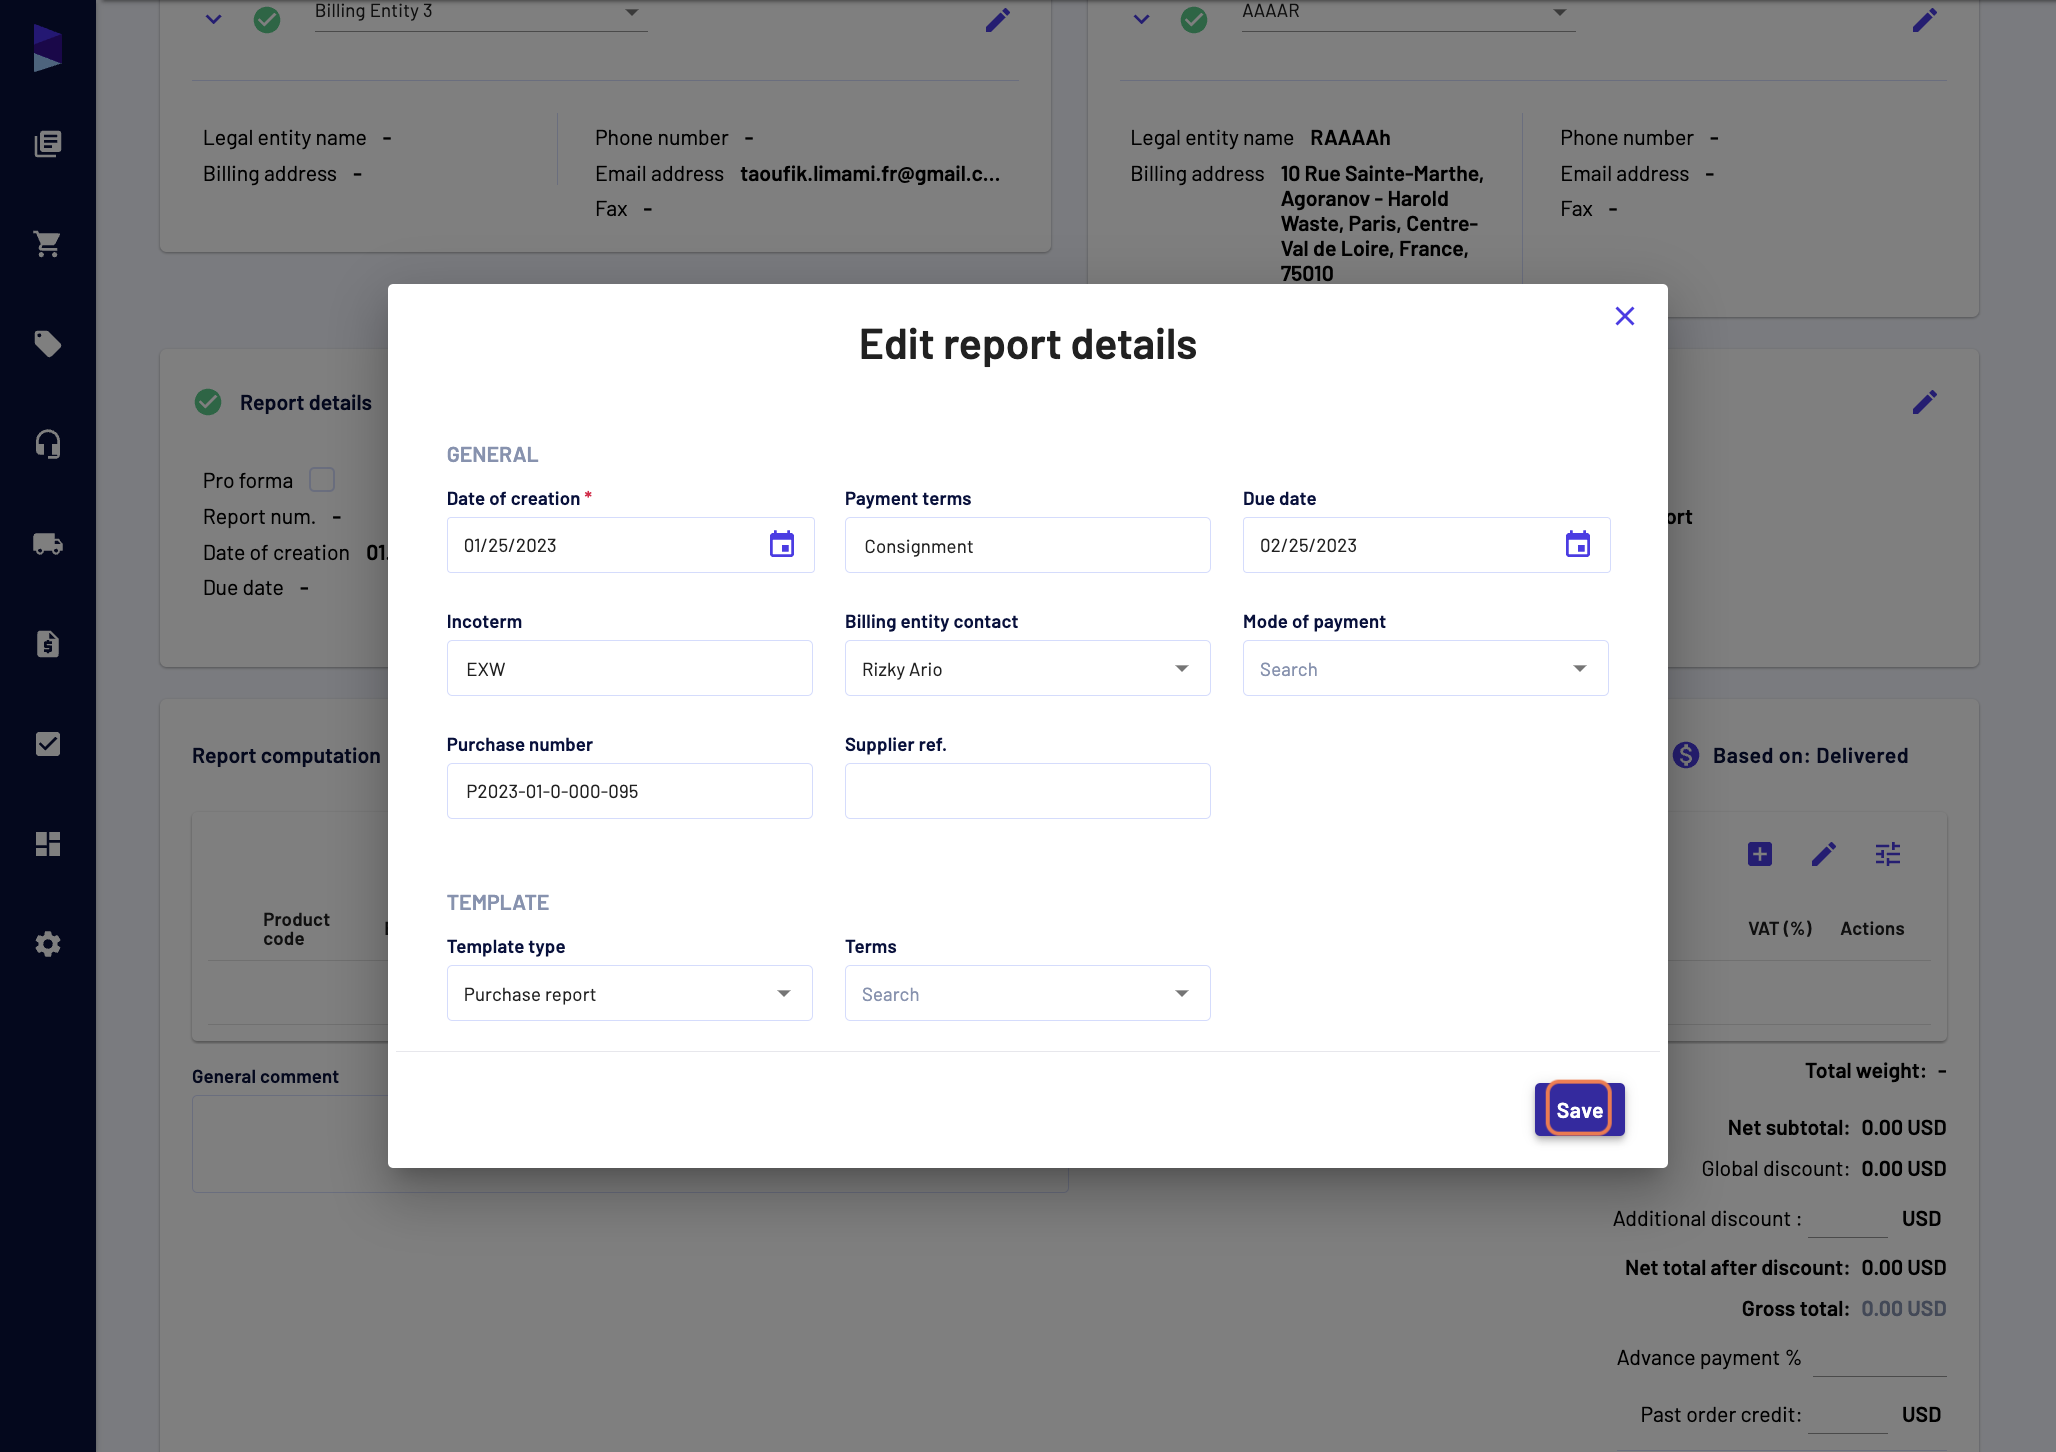Viewport: 2056px width, 1452px height.
Task: Toggle the Pro forma checkbox
Action: click(x=322, y=480)
